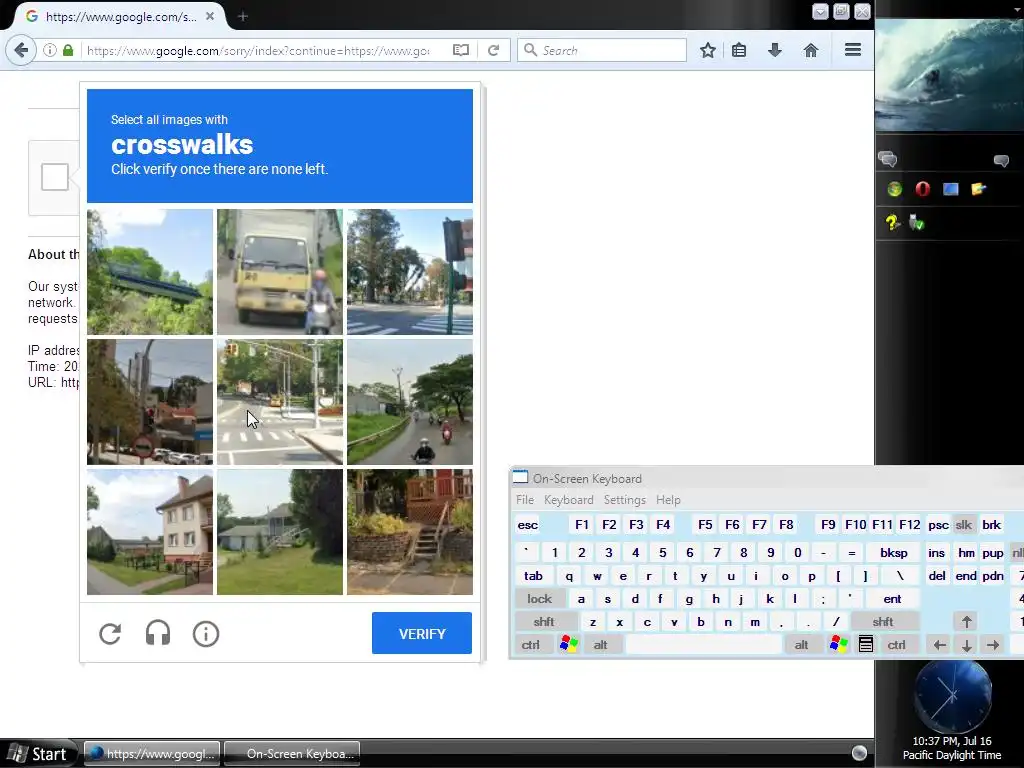This screenshot has height=768, width=1024.
Task: Open the bookmarks list icon
Action: tap(739, 50)
